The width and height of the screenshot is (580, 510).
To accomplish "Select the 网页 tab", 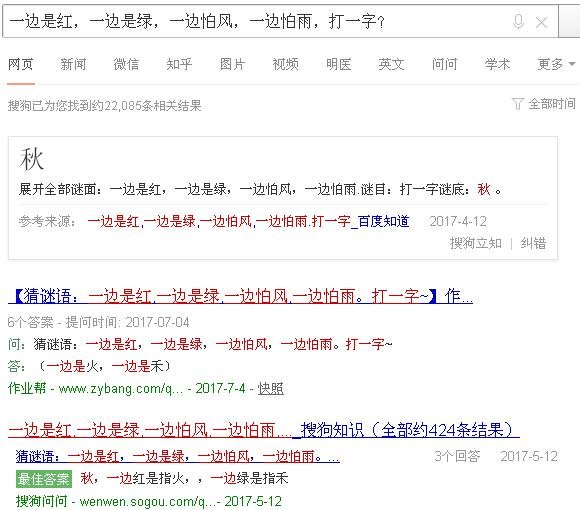I will (21, 64).
